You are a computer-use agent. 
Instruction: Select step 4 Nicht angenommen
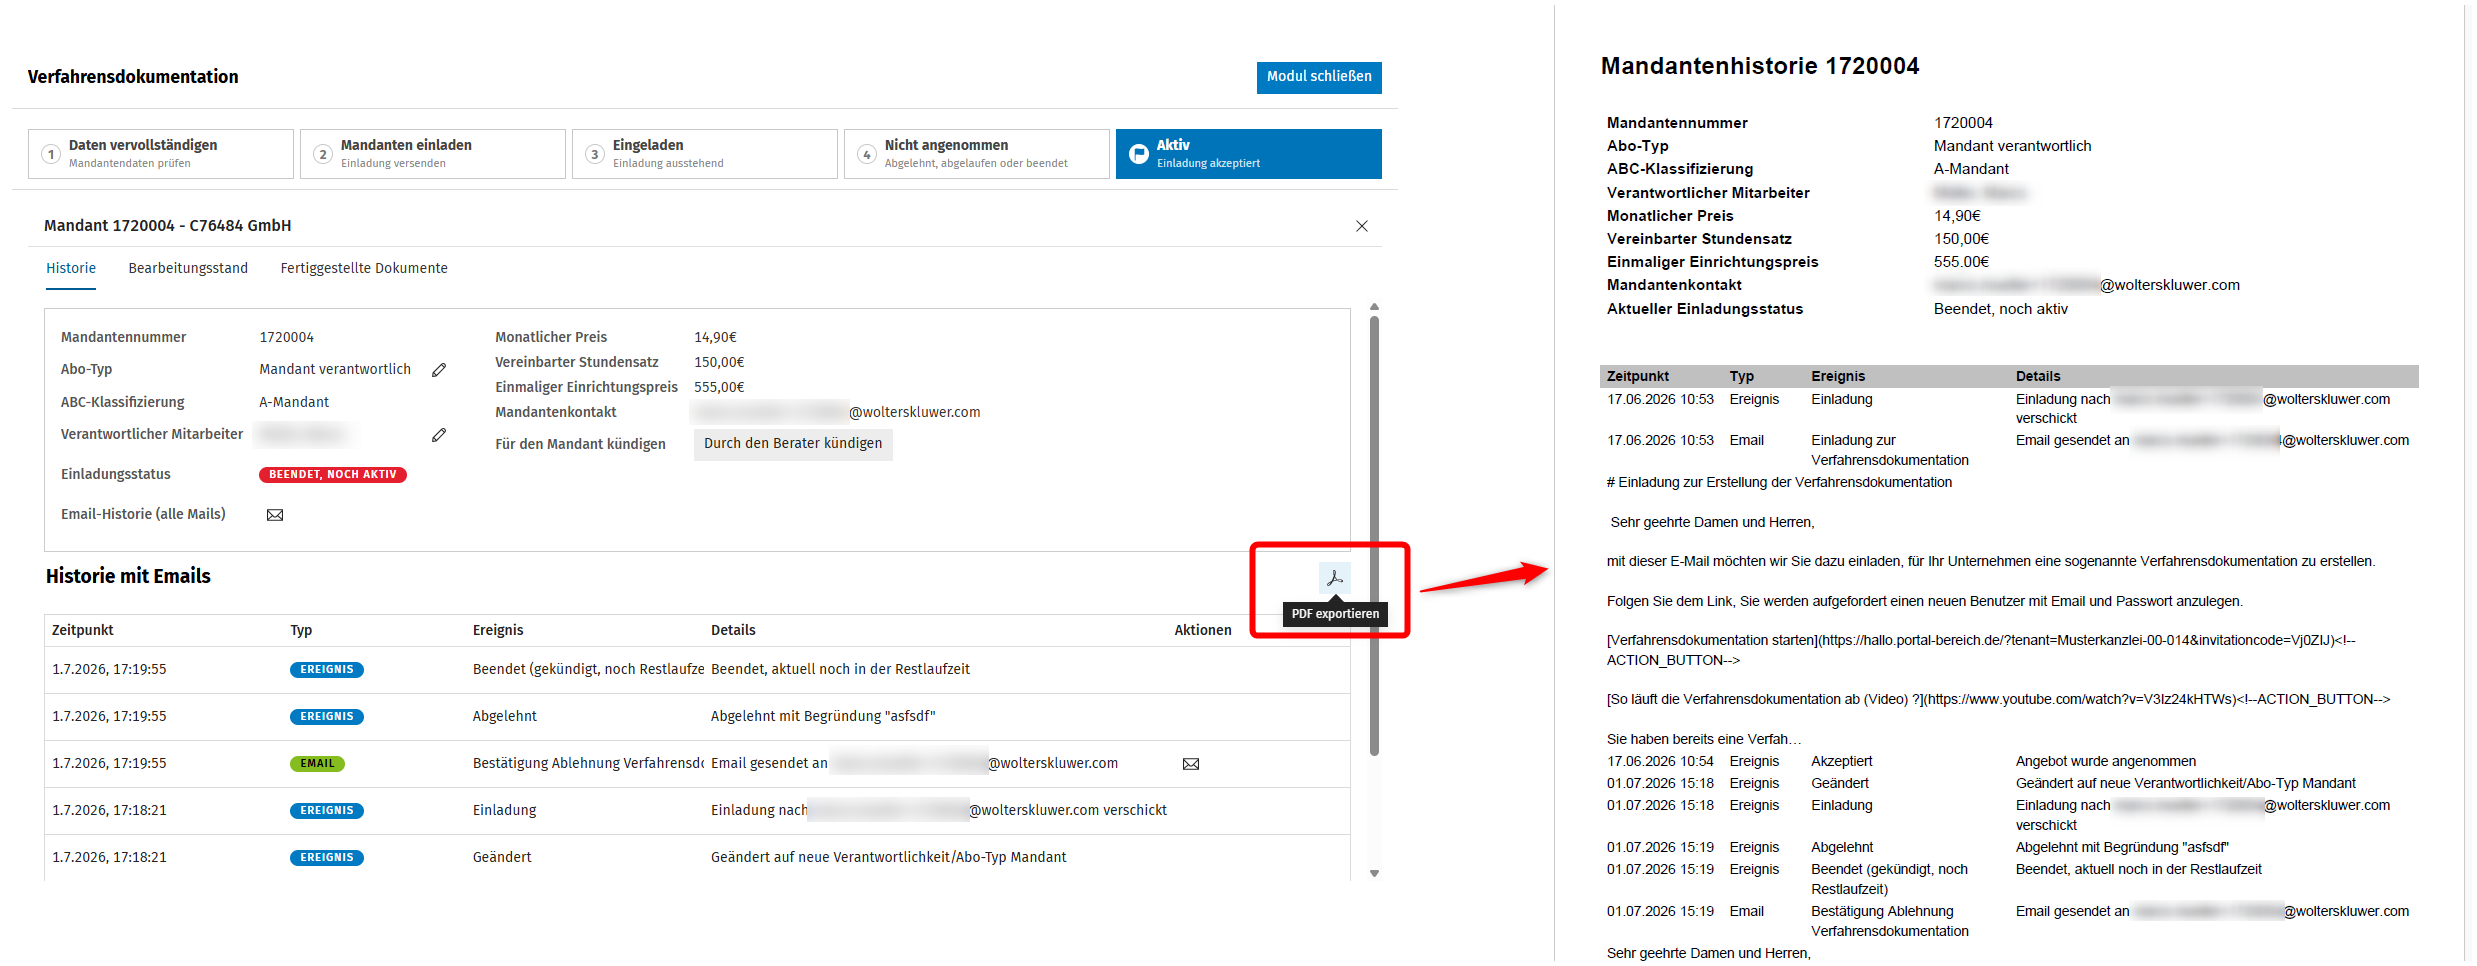click(977, 154)
